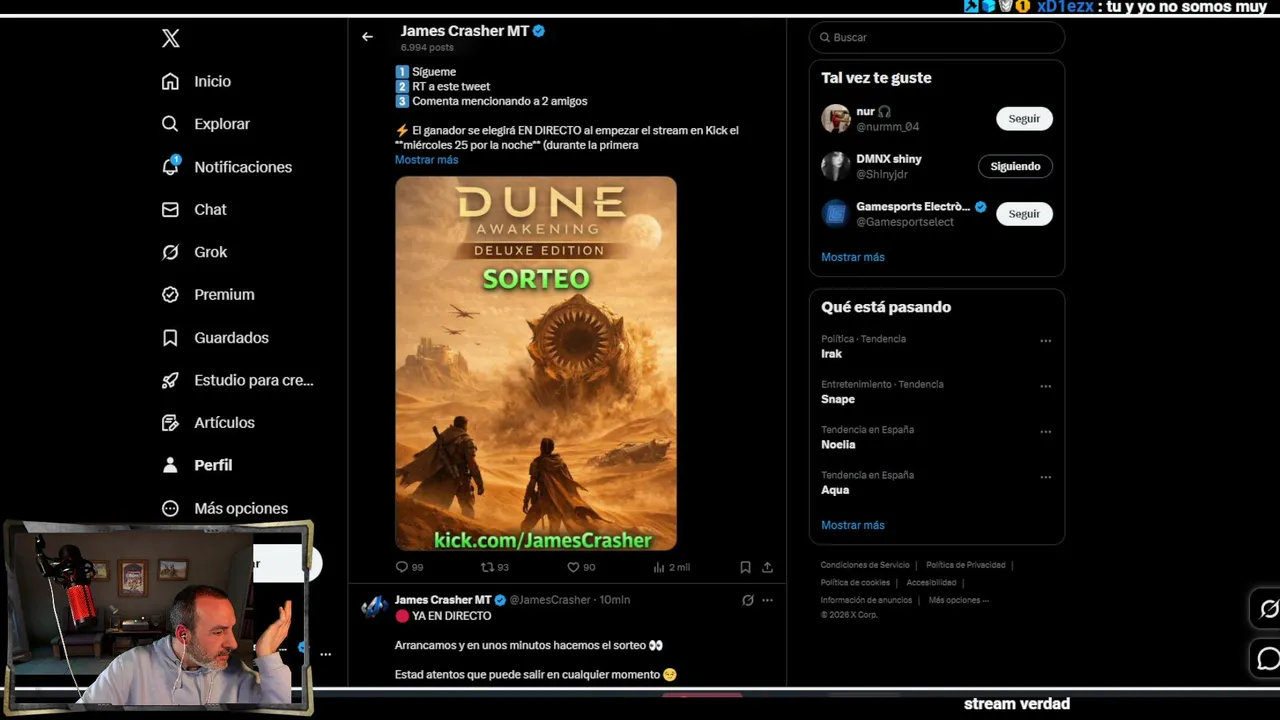Click verified badge next to James Crasher MT header
This screenshot has width=1280, height=720.
tap(539, 31)
